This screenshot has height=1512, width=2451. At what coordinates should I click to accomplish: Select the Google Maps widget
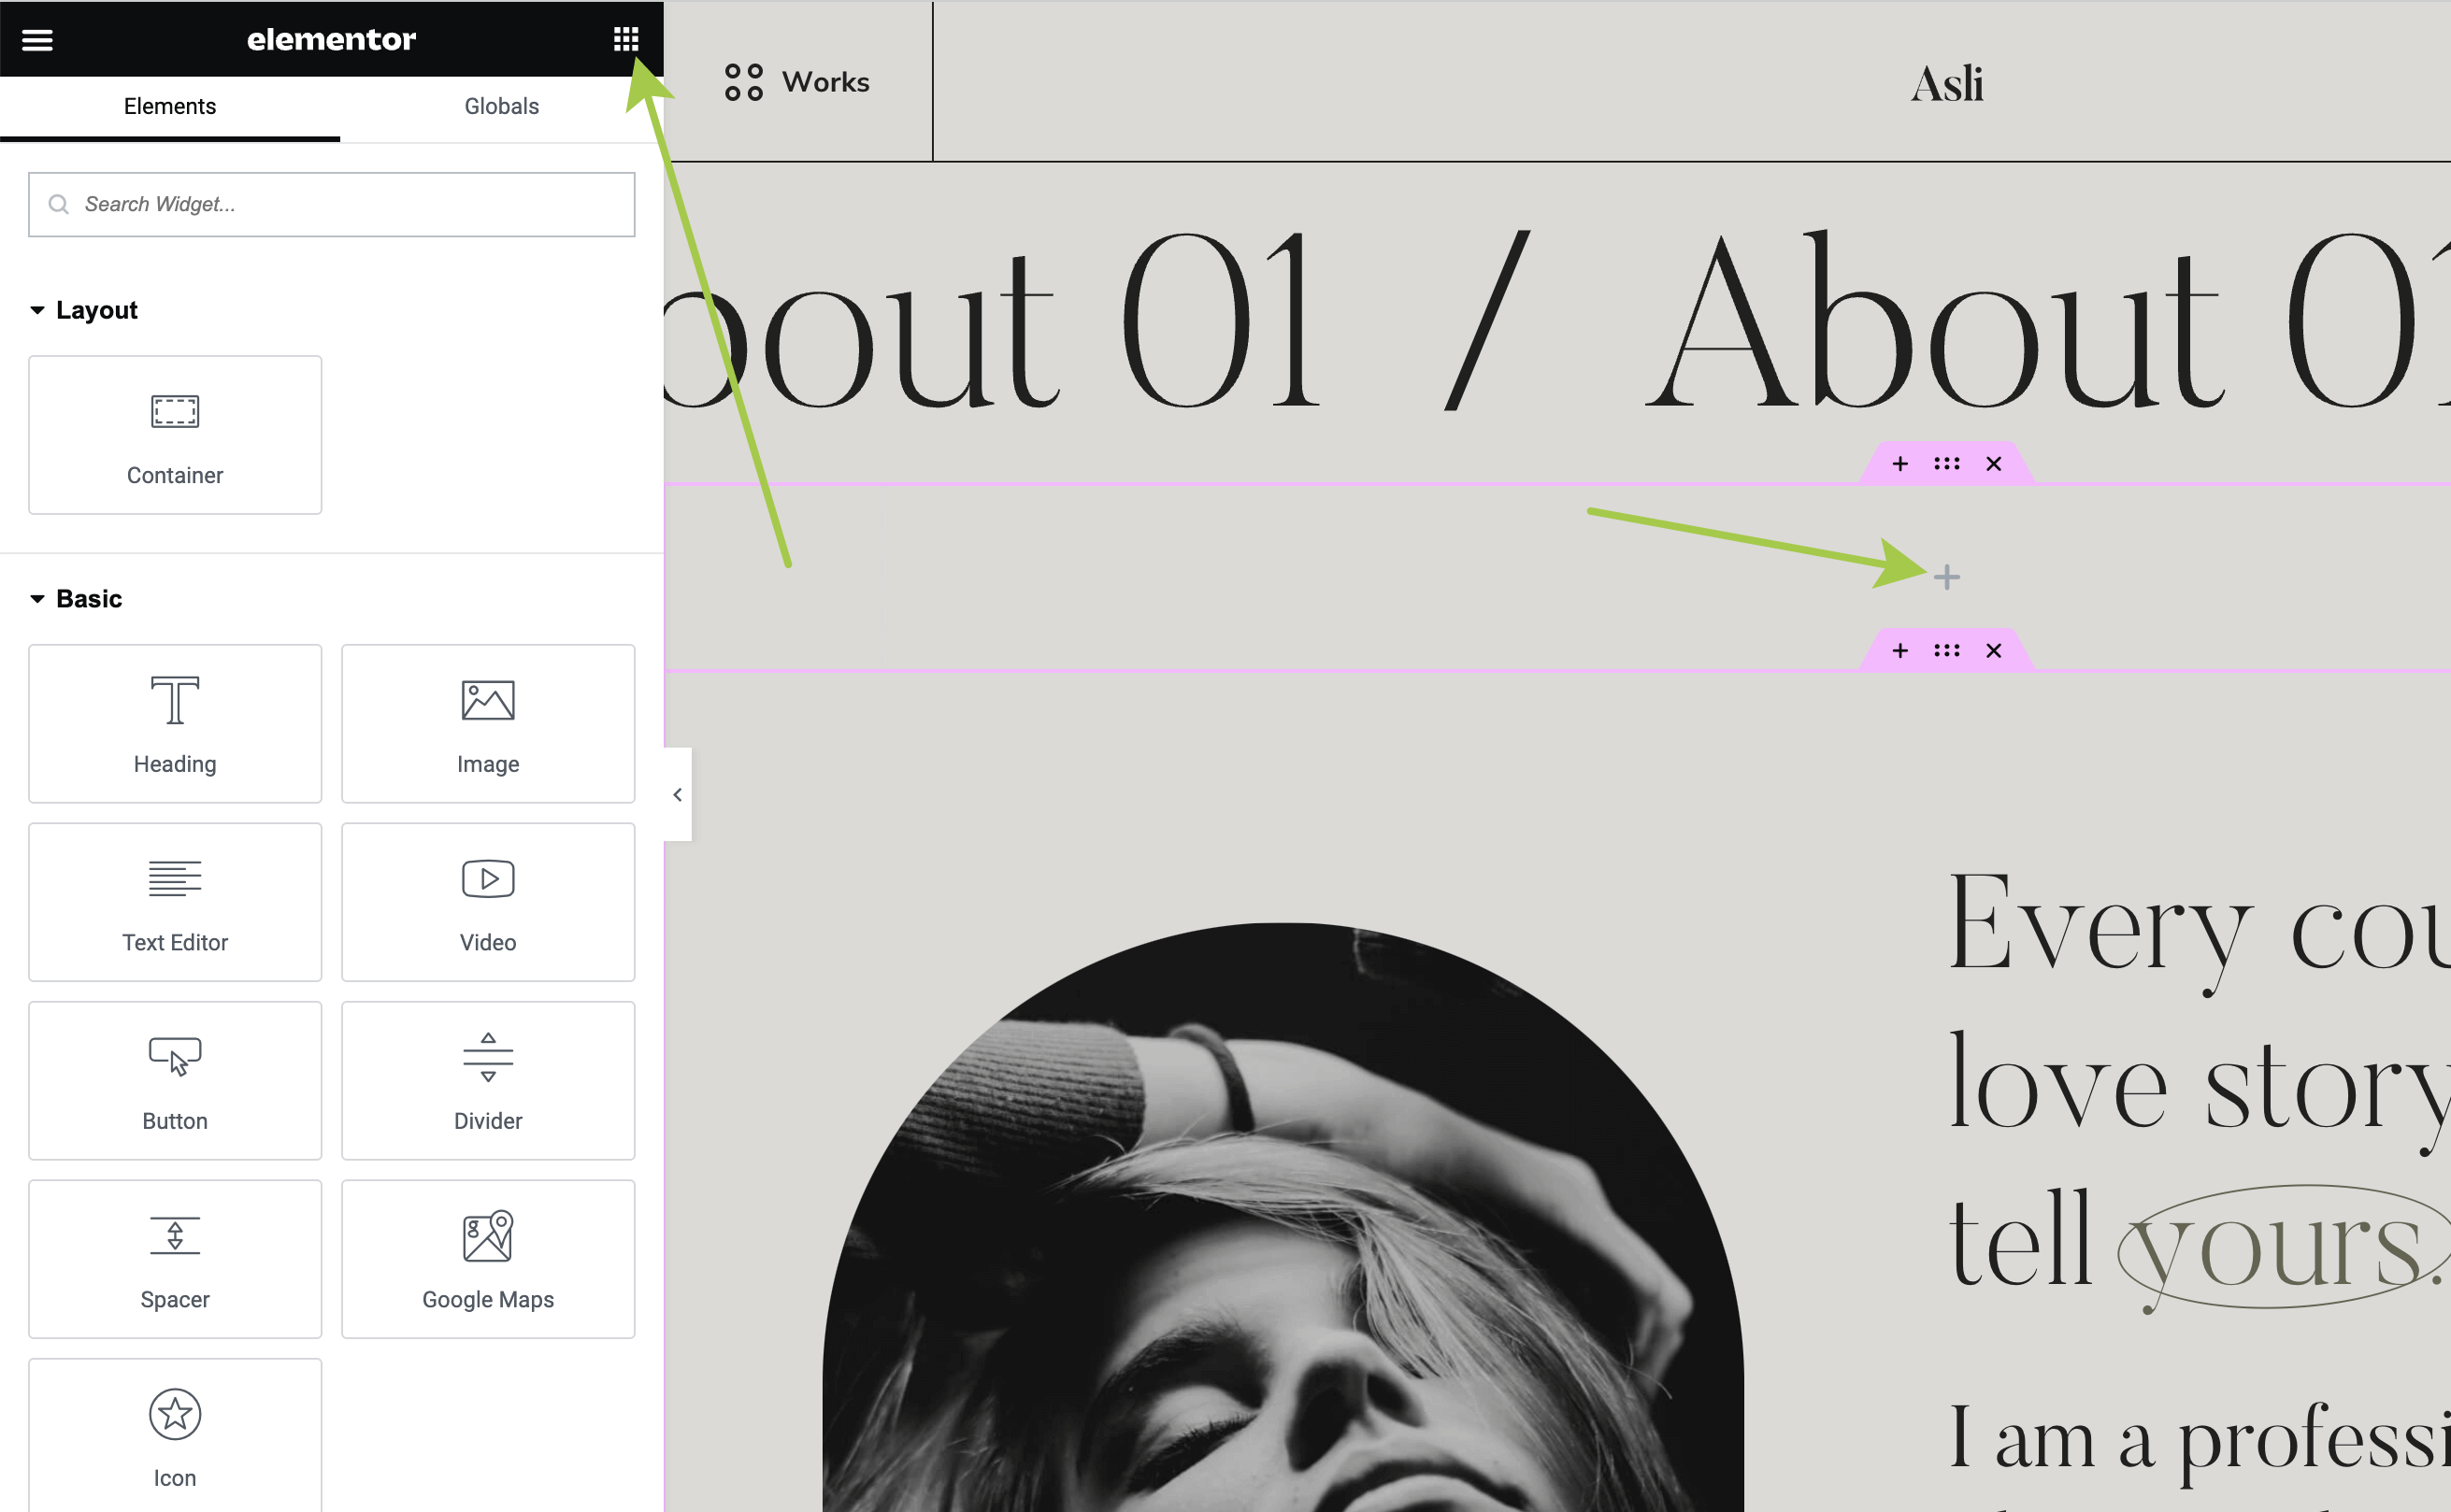tap(488, 1259)
